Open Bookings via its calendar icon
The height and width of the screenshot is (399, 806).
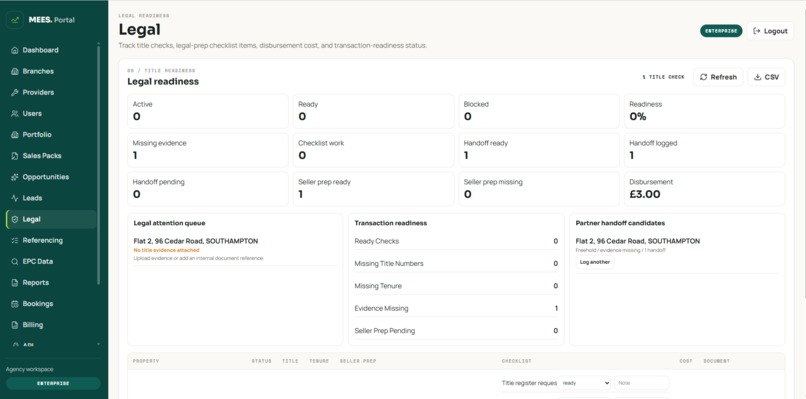point(14,304)
